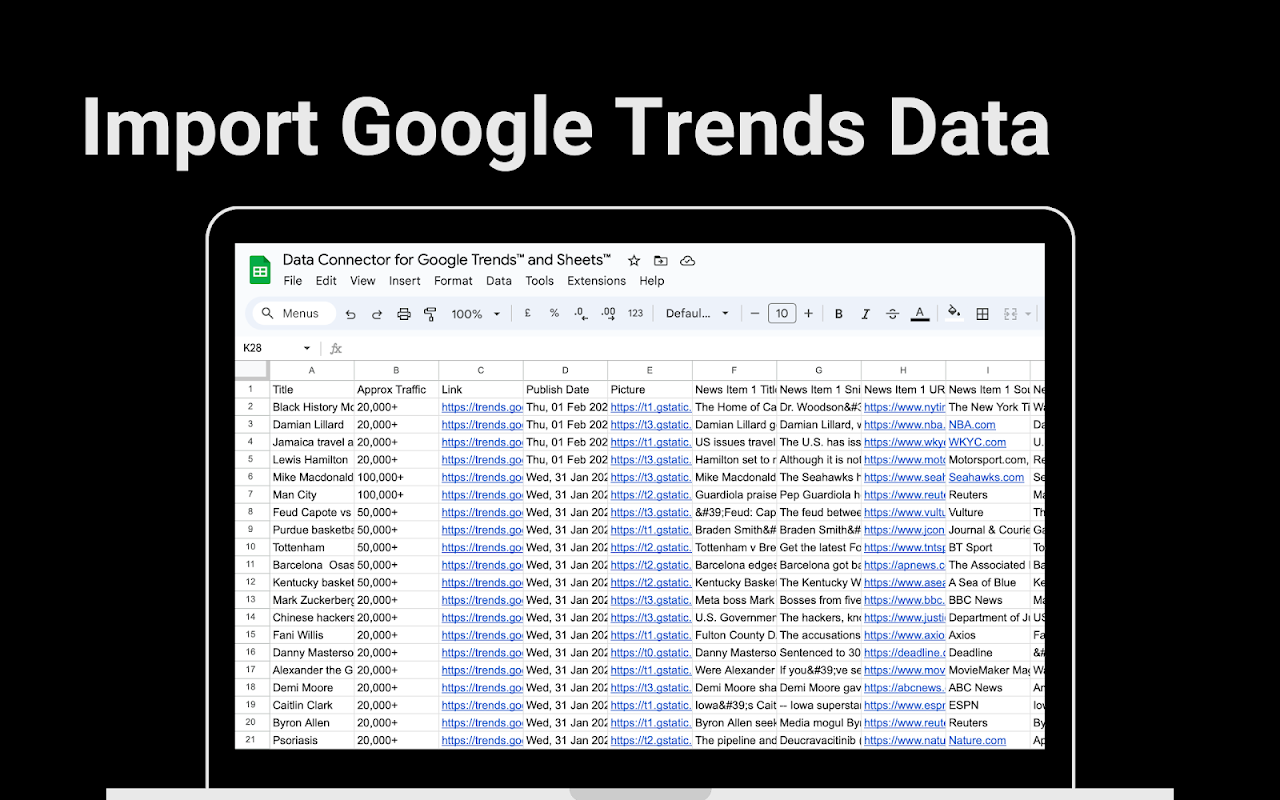Open Nature.com source link
Image resolution: width=1280 pixels, height=800 pixels.
coord(977,740)
